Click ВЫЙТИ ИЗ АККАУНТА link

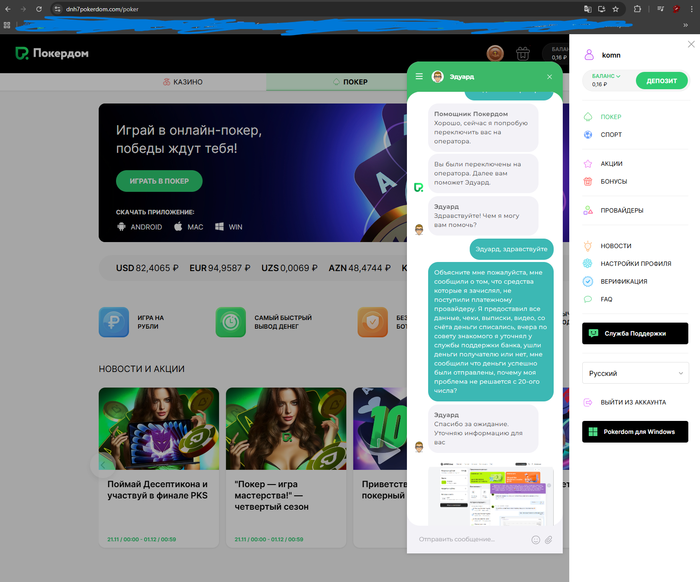pyautogui.click(x=633, y=402)
